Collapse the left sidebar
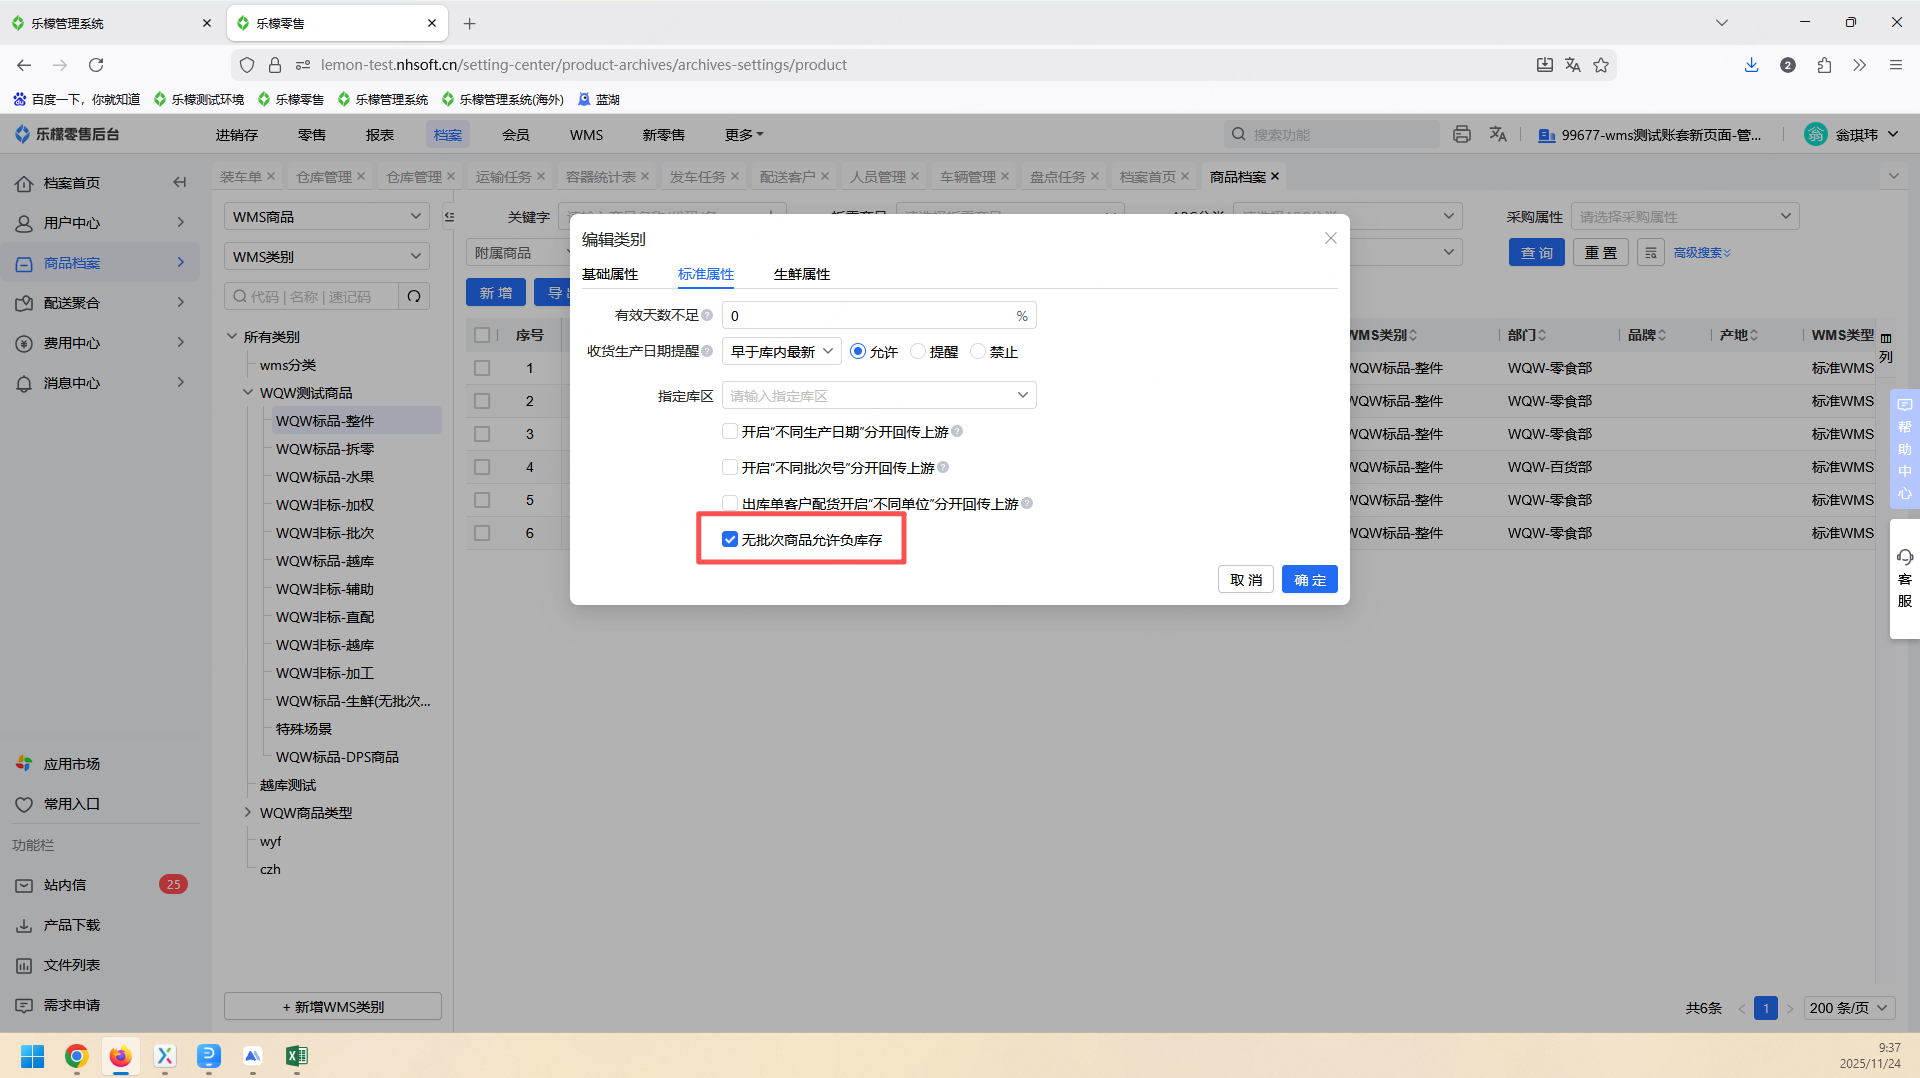Viewport: 1920px width, 1078px height. (x=180, y=182)
